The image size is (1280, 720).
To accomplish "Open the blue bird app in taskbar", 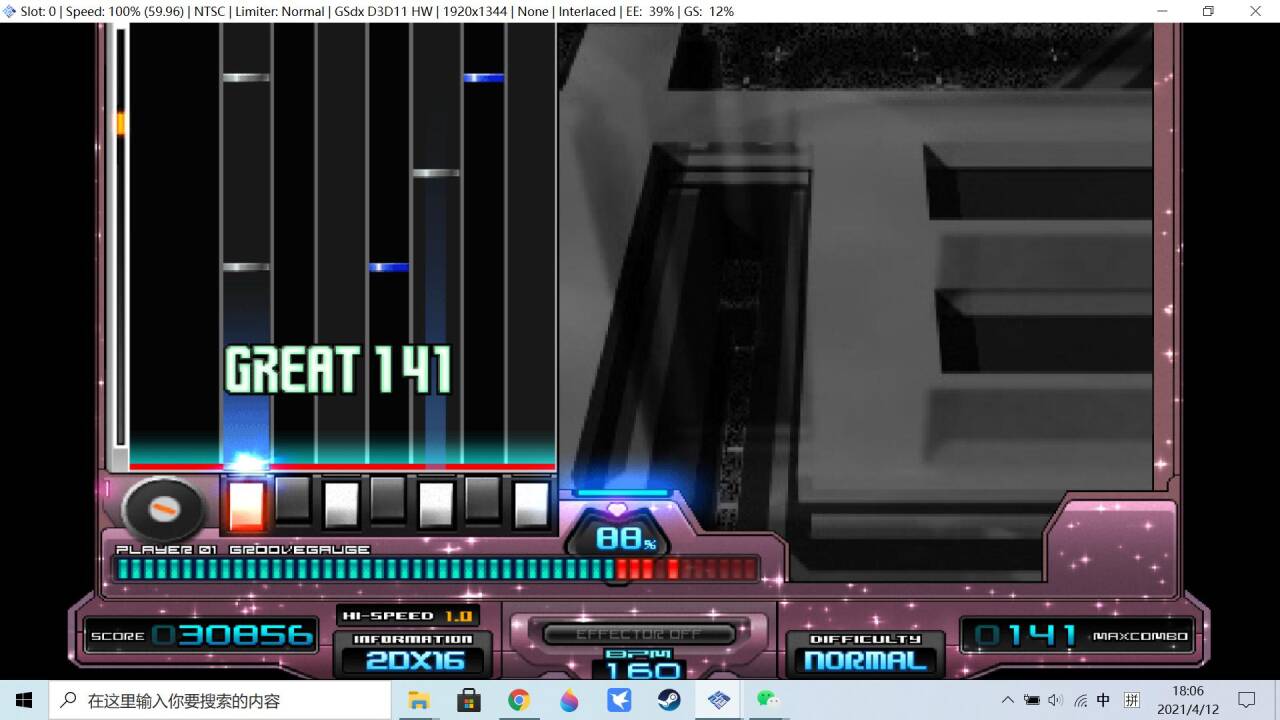I will (x=619, y=700).
